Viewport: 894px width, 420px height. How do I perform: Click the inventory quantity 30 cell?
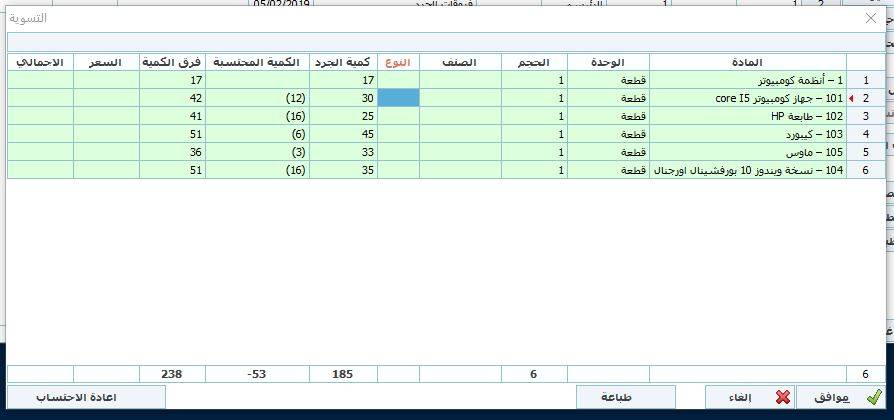point(343,98)
